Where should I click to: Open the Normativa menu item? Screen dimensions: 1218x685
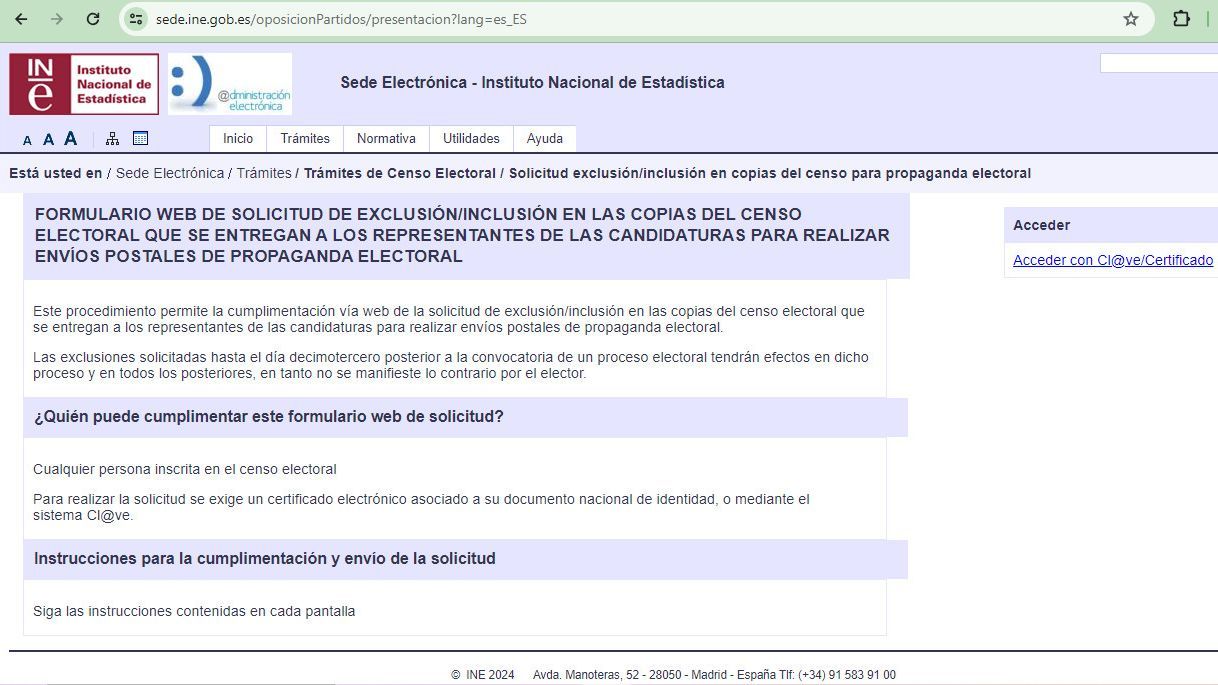386,138
